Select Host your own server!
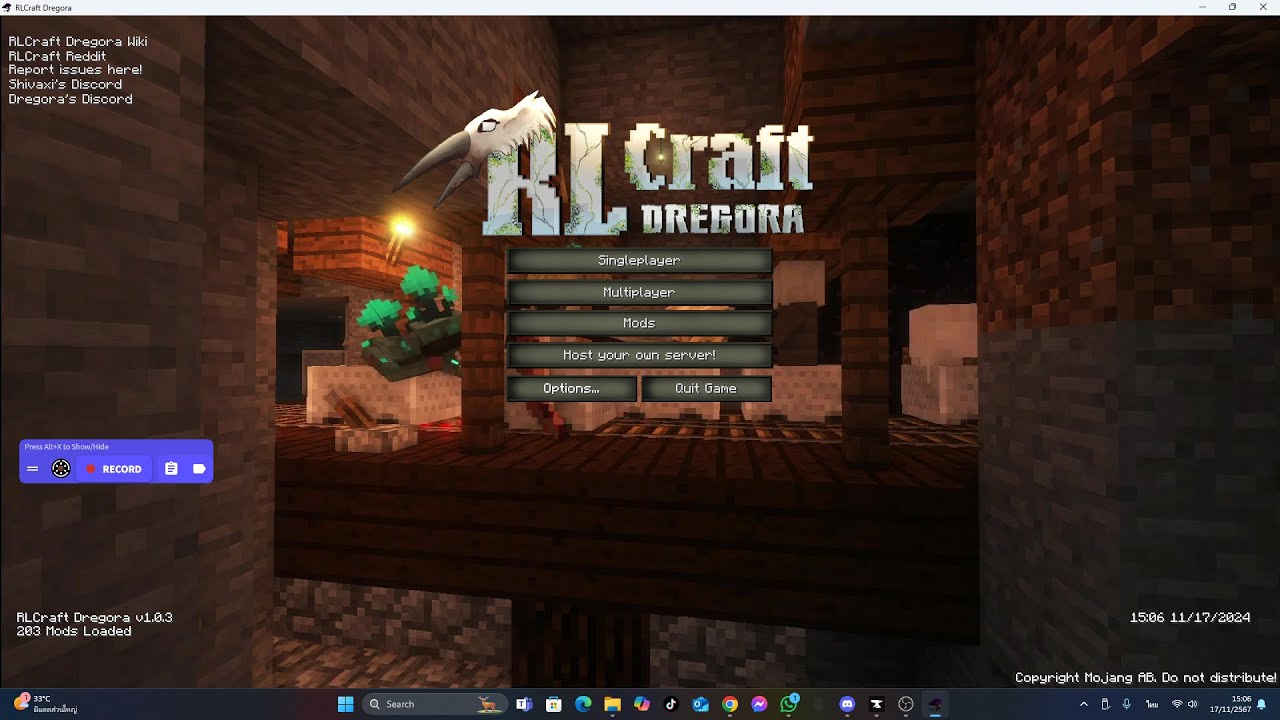Viewport: 1280px width, 720px height. point(639,355)
